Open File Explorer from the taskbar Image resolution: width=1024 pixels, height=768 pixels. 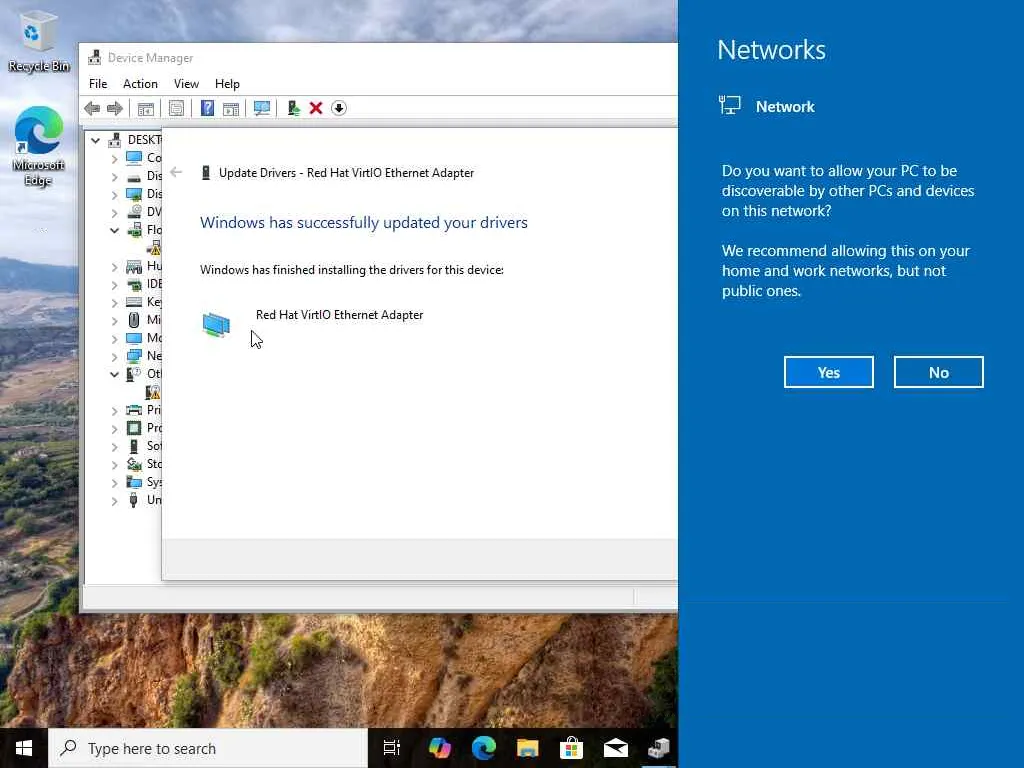(528, 748)
